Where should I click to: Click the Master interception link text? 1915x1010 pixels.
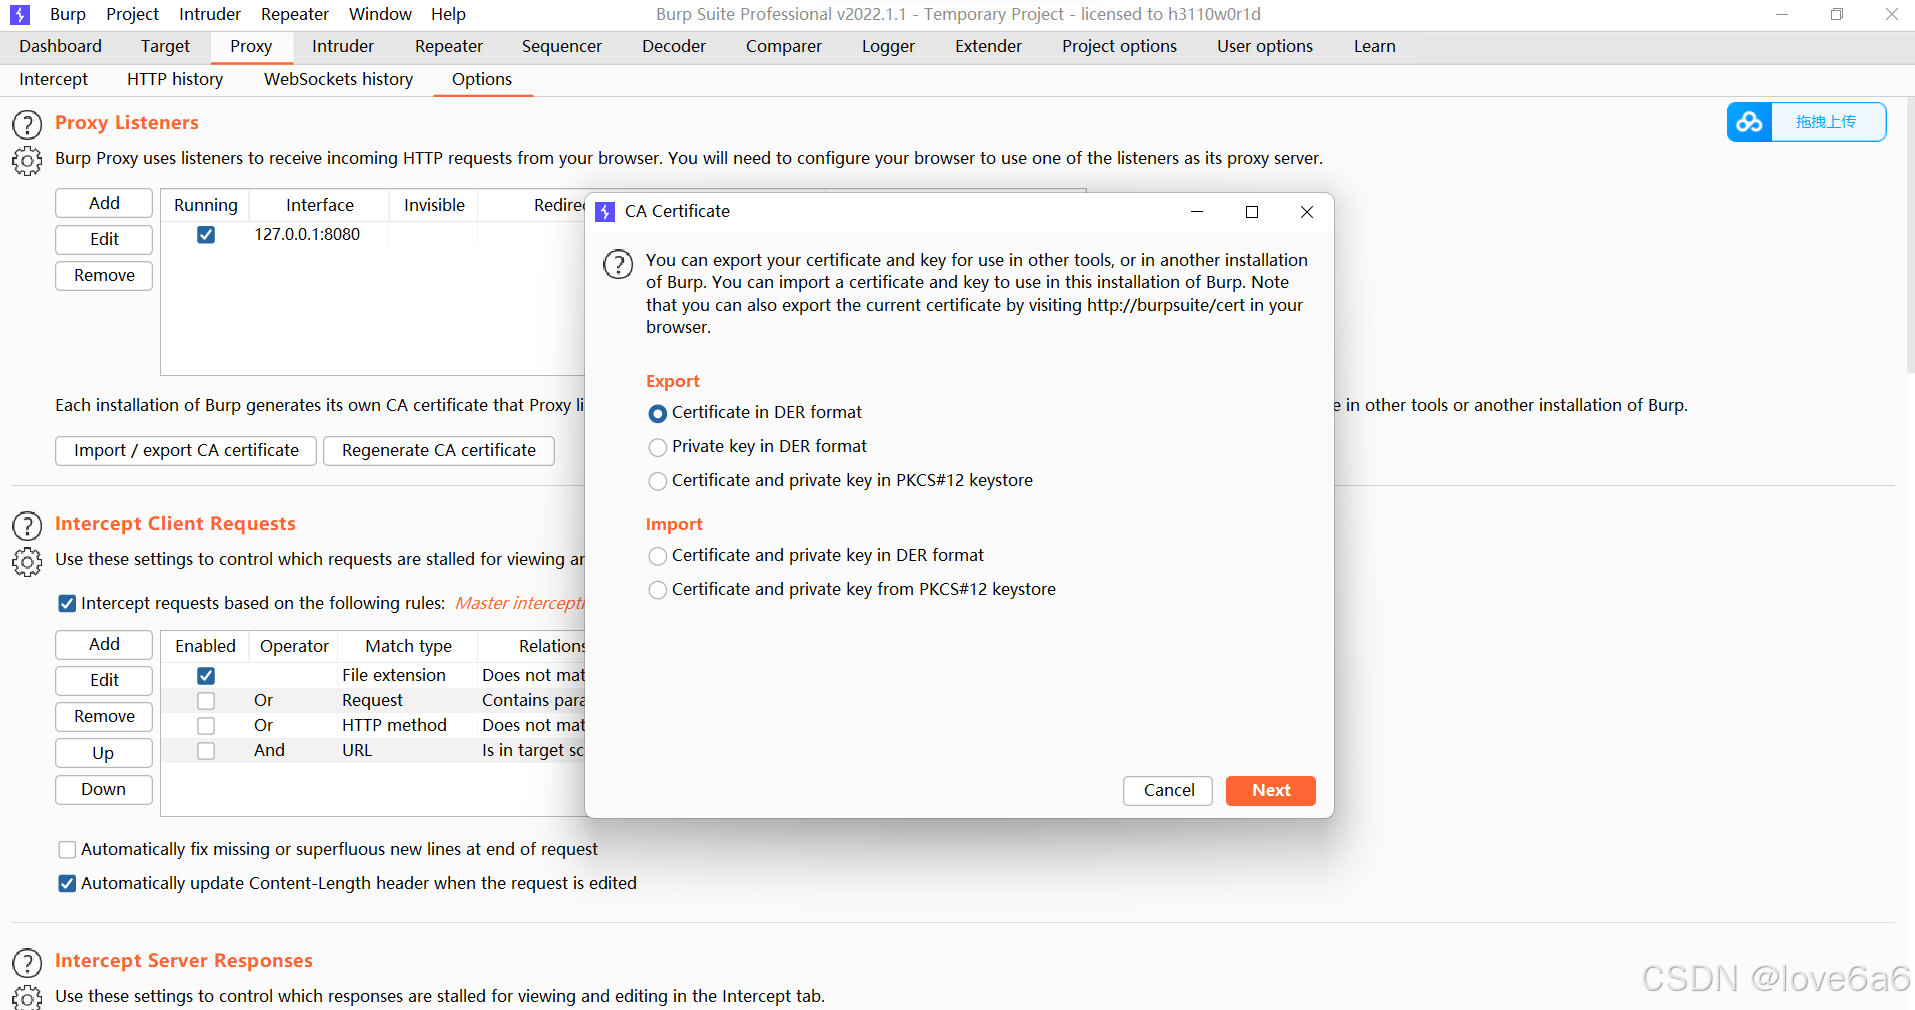[x=519, y=604]
